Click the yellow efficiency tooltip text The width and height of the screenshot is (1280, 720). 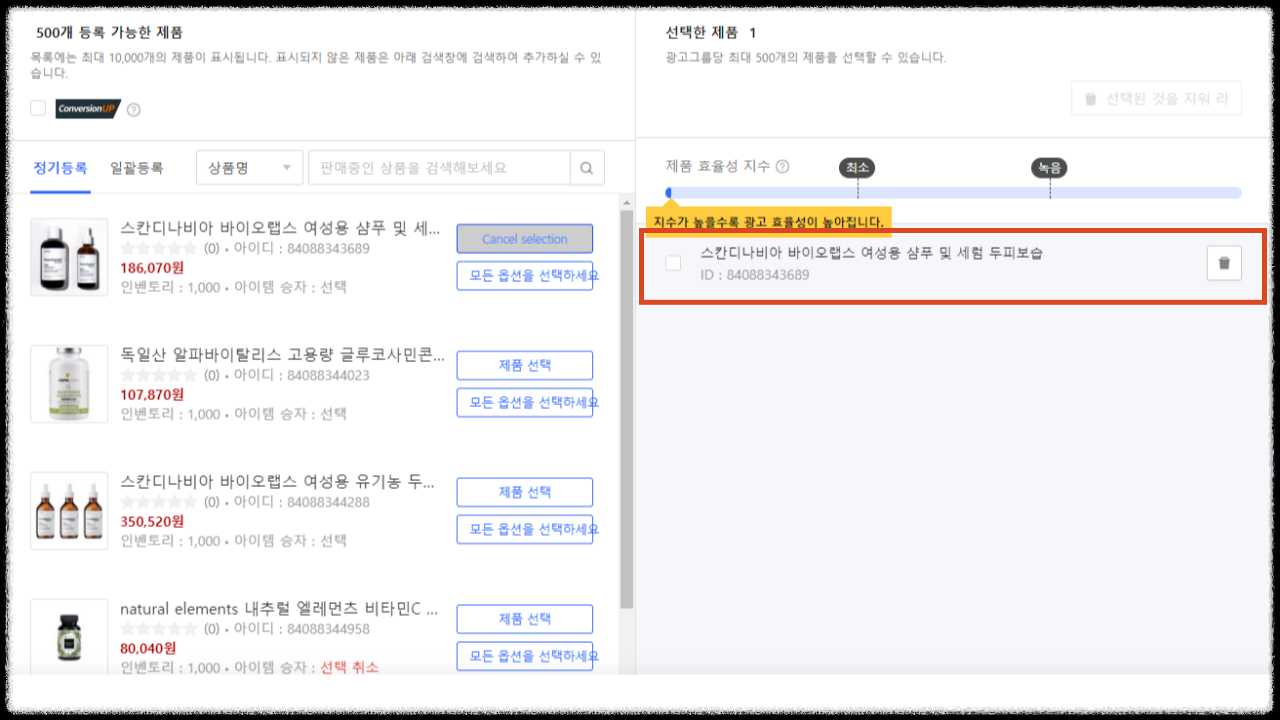pos(768,221)
